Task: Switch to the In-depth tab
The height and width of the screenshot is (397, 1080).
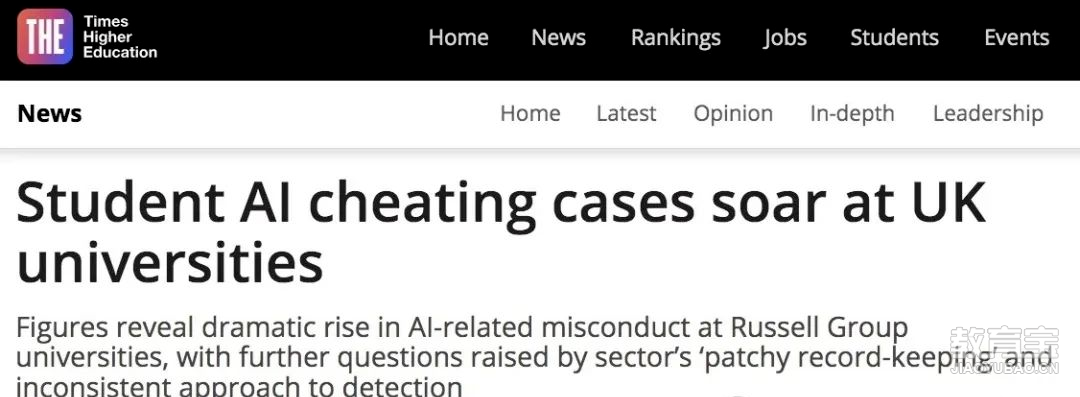Action: [852, 114]
